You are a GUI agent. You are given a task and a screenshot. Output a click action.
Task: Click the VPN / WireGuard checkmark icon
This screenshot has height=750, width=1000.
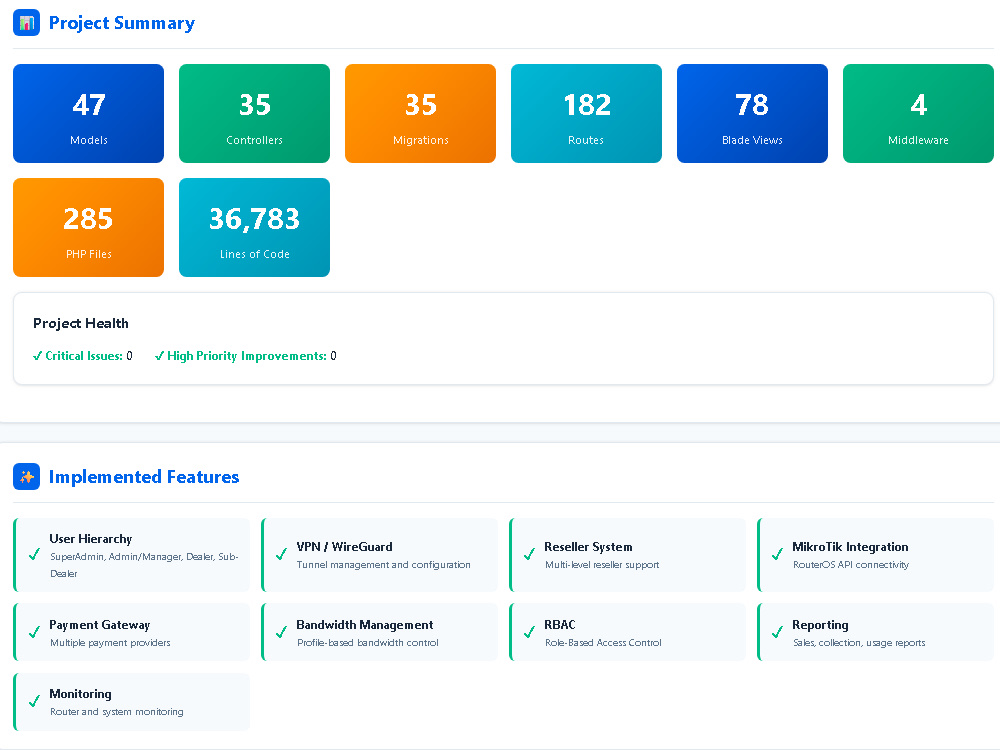click(281, 555)
